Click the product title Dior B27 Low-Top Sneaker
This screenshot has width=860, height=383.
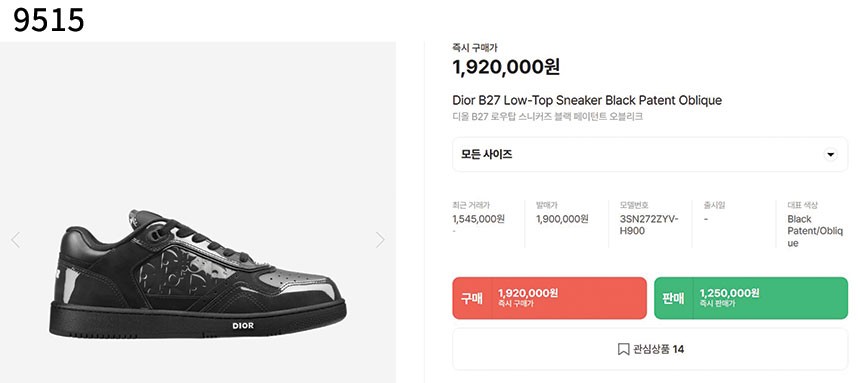pyautogui.click(x=587, y=100)
